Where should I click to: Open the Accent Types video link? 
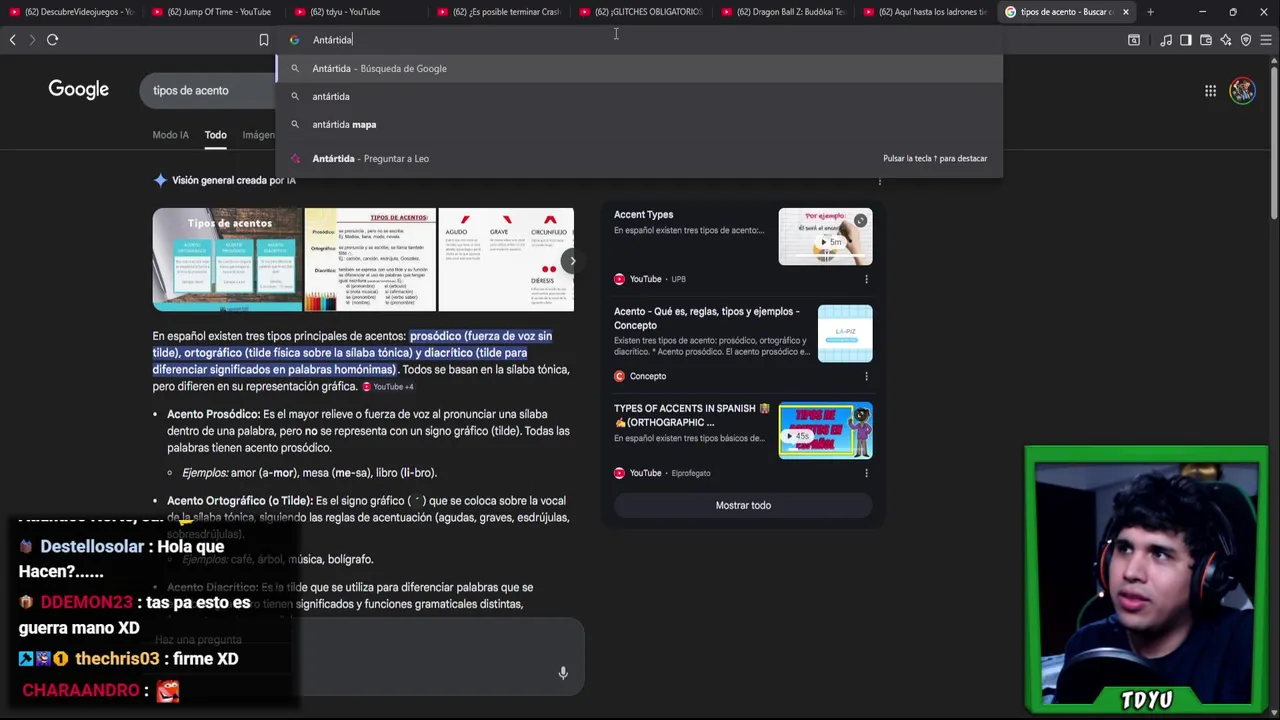pos(643,215)
